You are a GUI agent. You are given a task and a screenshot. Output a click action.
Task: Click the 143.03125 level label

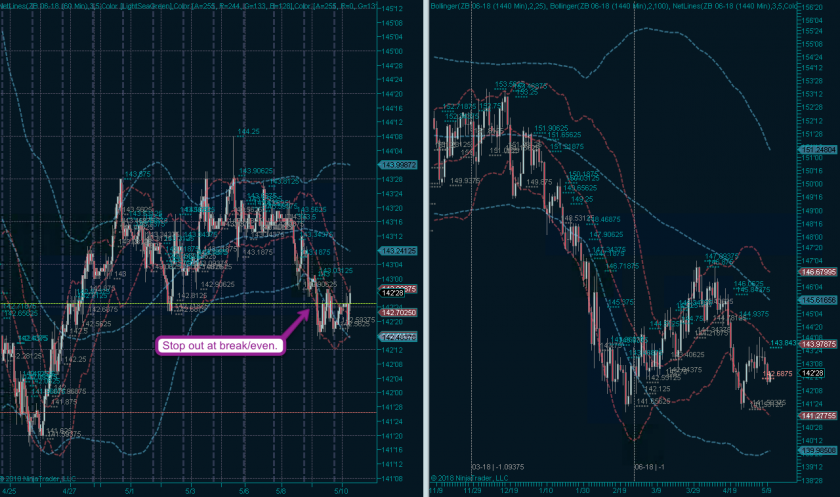tap(336, 270)
